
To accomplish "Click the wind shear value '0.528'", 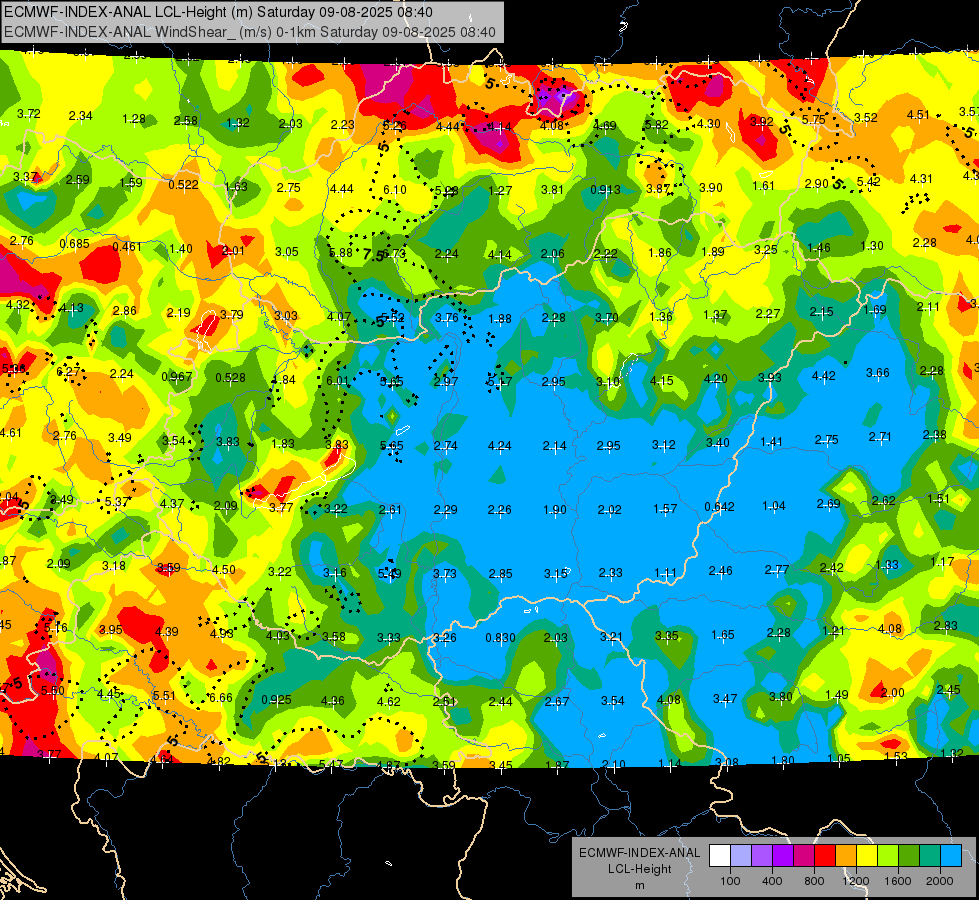I will click(230, 378).
